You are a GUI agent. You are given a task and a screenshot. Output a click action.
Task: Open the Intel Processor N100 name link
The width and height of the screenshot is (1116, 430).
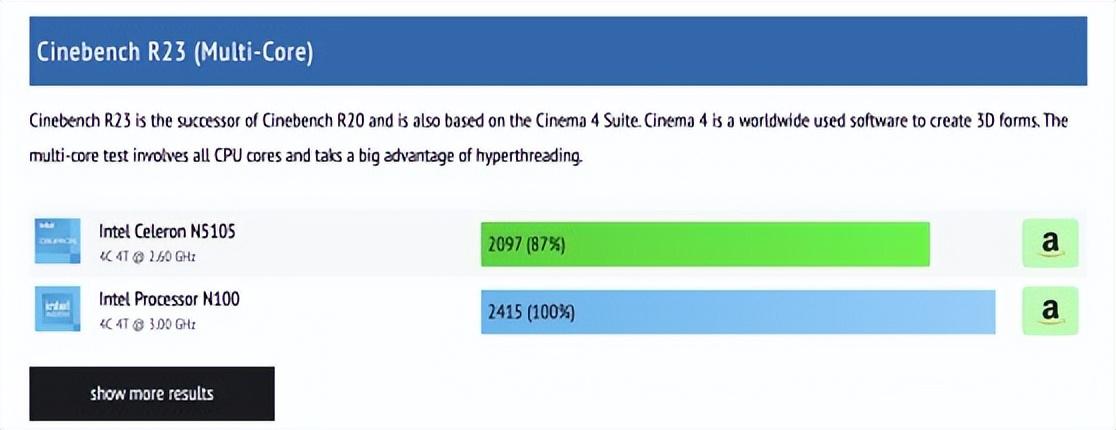coord(169,298)
